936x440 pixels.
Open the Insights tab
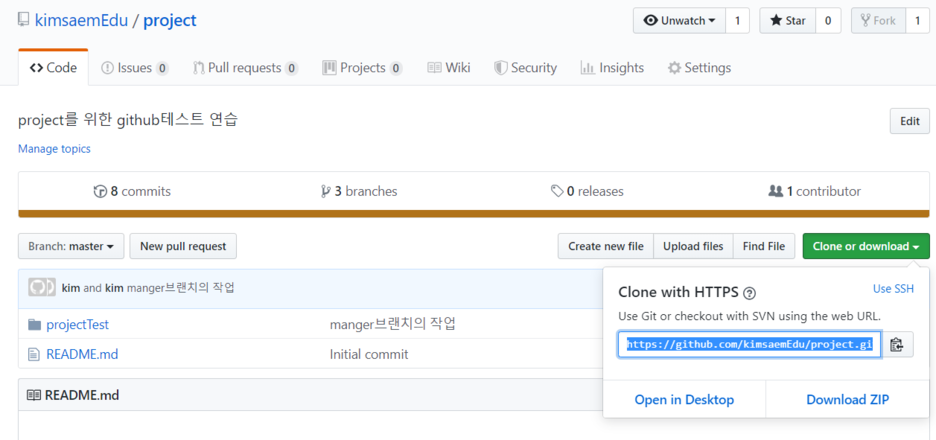pyautogui.click(x=612, y=68)
